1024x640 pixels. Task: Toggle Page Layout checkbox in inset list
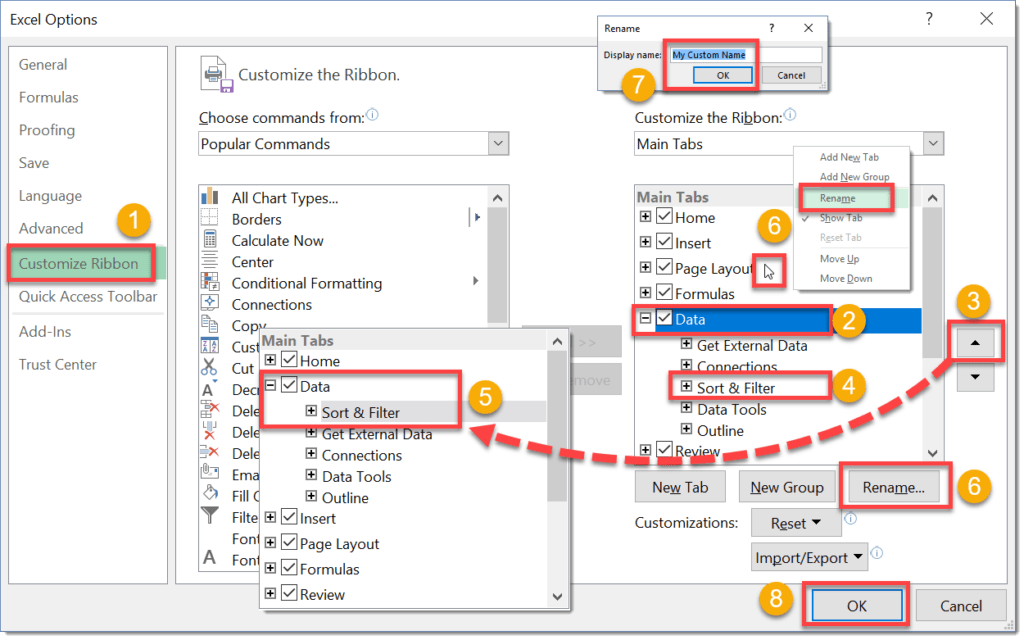(289, 542)
